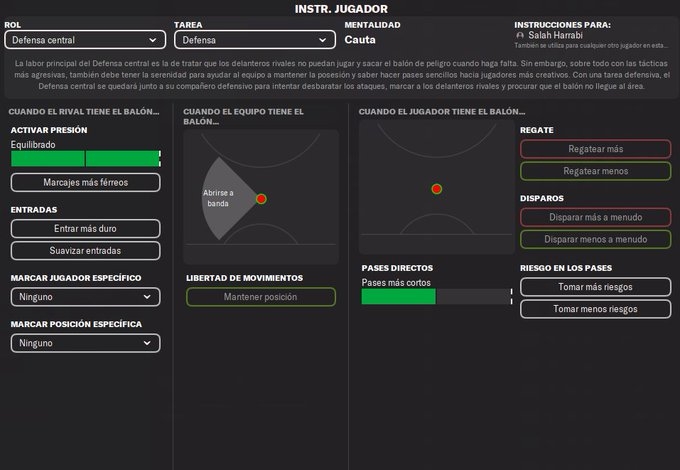680x470 pixels.
Task: Click player dot on player-possession pitch
Action: [436, 188]
